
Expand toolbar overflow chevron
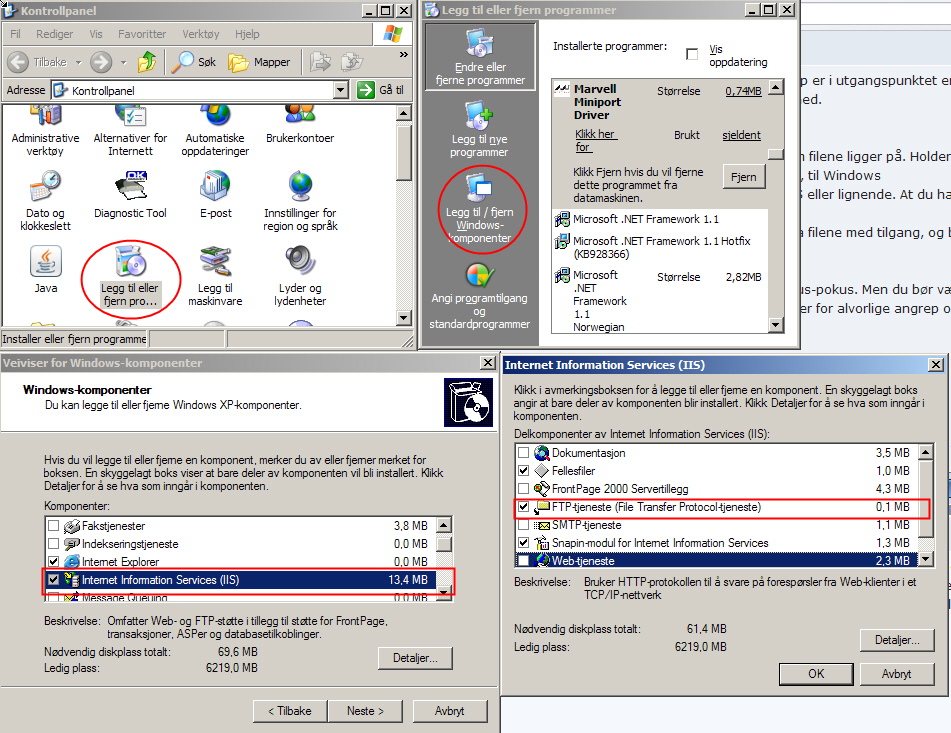click(x=404, y=55)
